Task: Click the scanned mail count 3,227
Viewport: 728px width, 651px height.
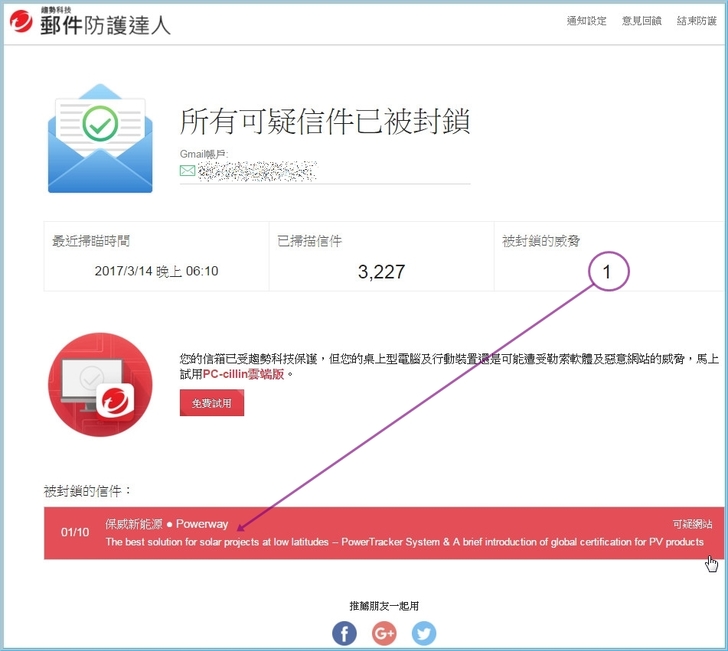Action: pos(381,271)
